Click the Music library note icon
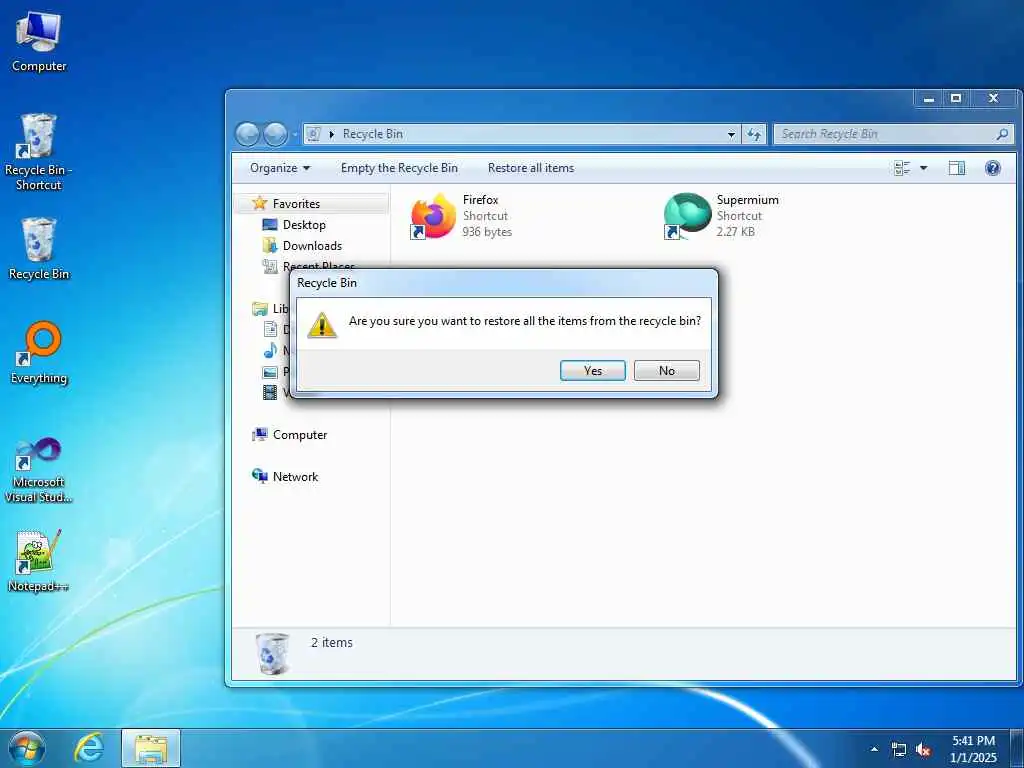Image resolution: width=1024 pixels, height=768 pixels. tap(270, 351)
